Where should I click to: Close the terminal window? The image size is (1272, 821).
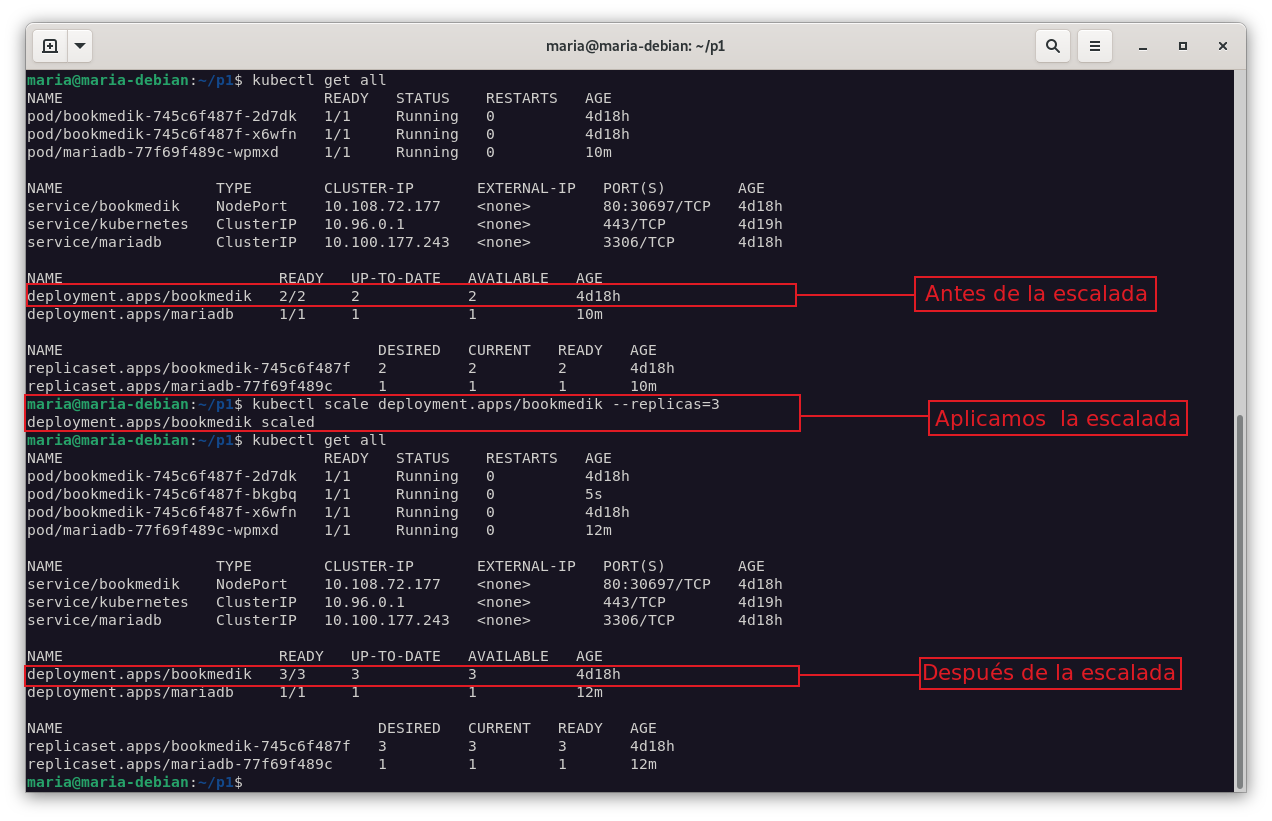(1223, 46)
